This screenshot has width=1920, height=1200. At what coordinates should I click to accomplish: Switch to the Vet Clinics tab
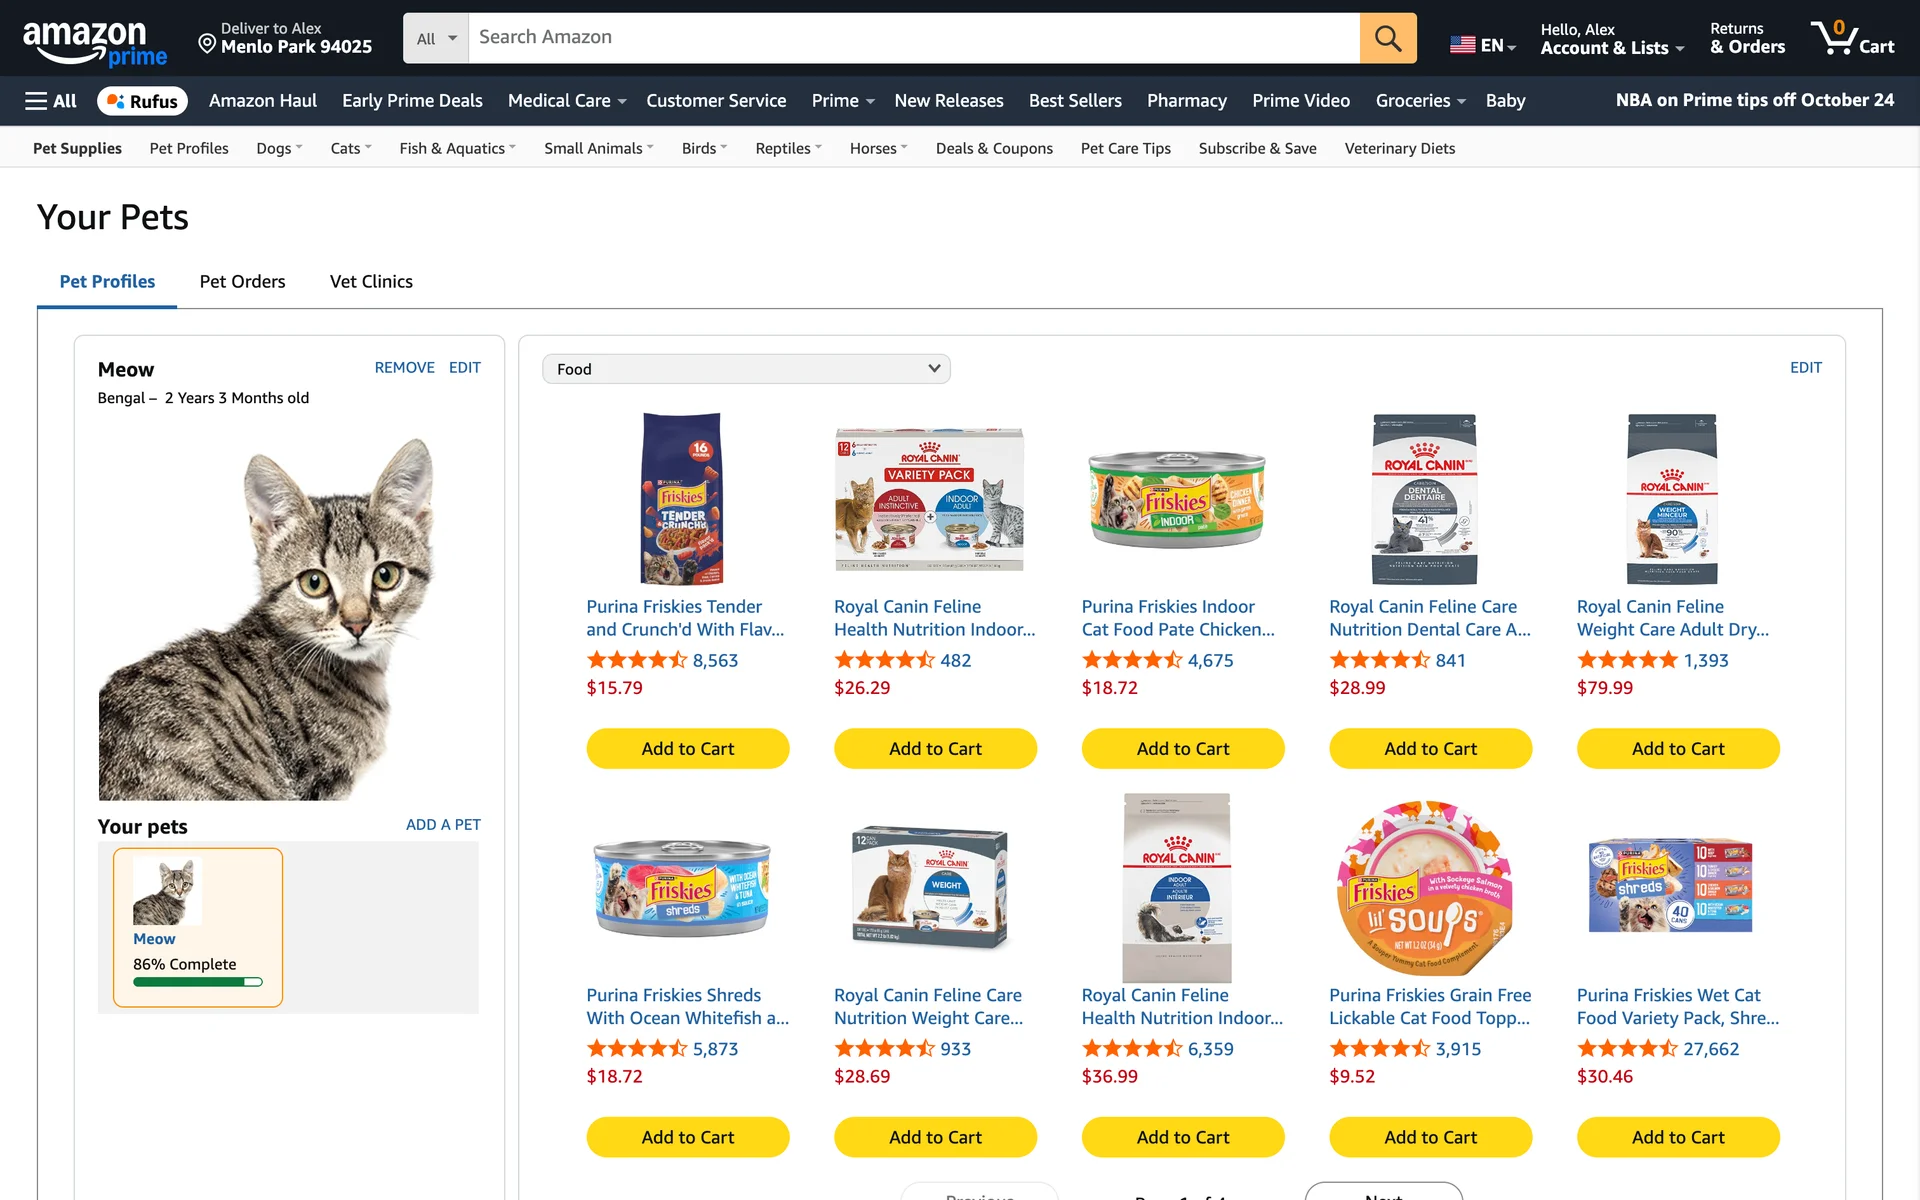coord(371,282)
